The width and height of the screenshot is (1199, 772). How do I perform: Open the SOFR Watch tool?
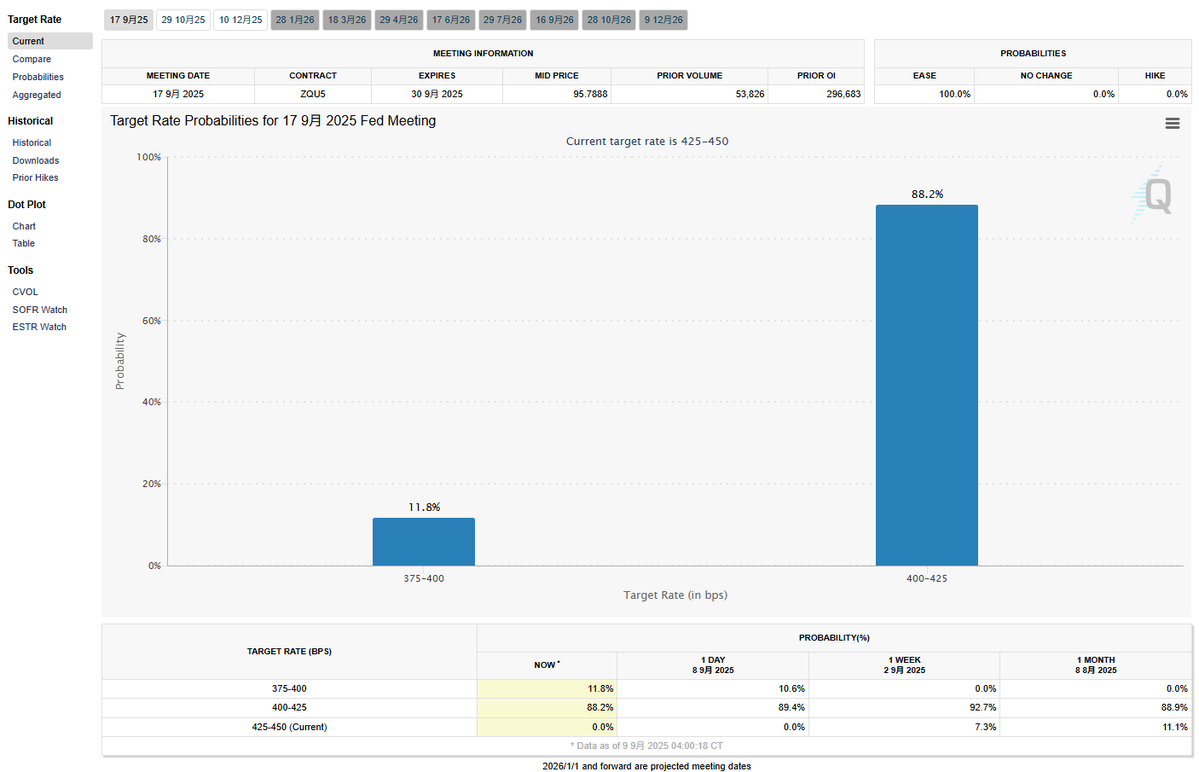[x=40, y=310]
